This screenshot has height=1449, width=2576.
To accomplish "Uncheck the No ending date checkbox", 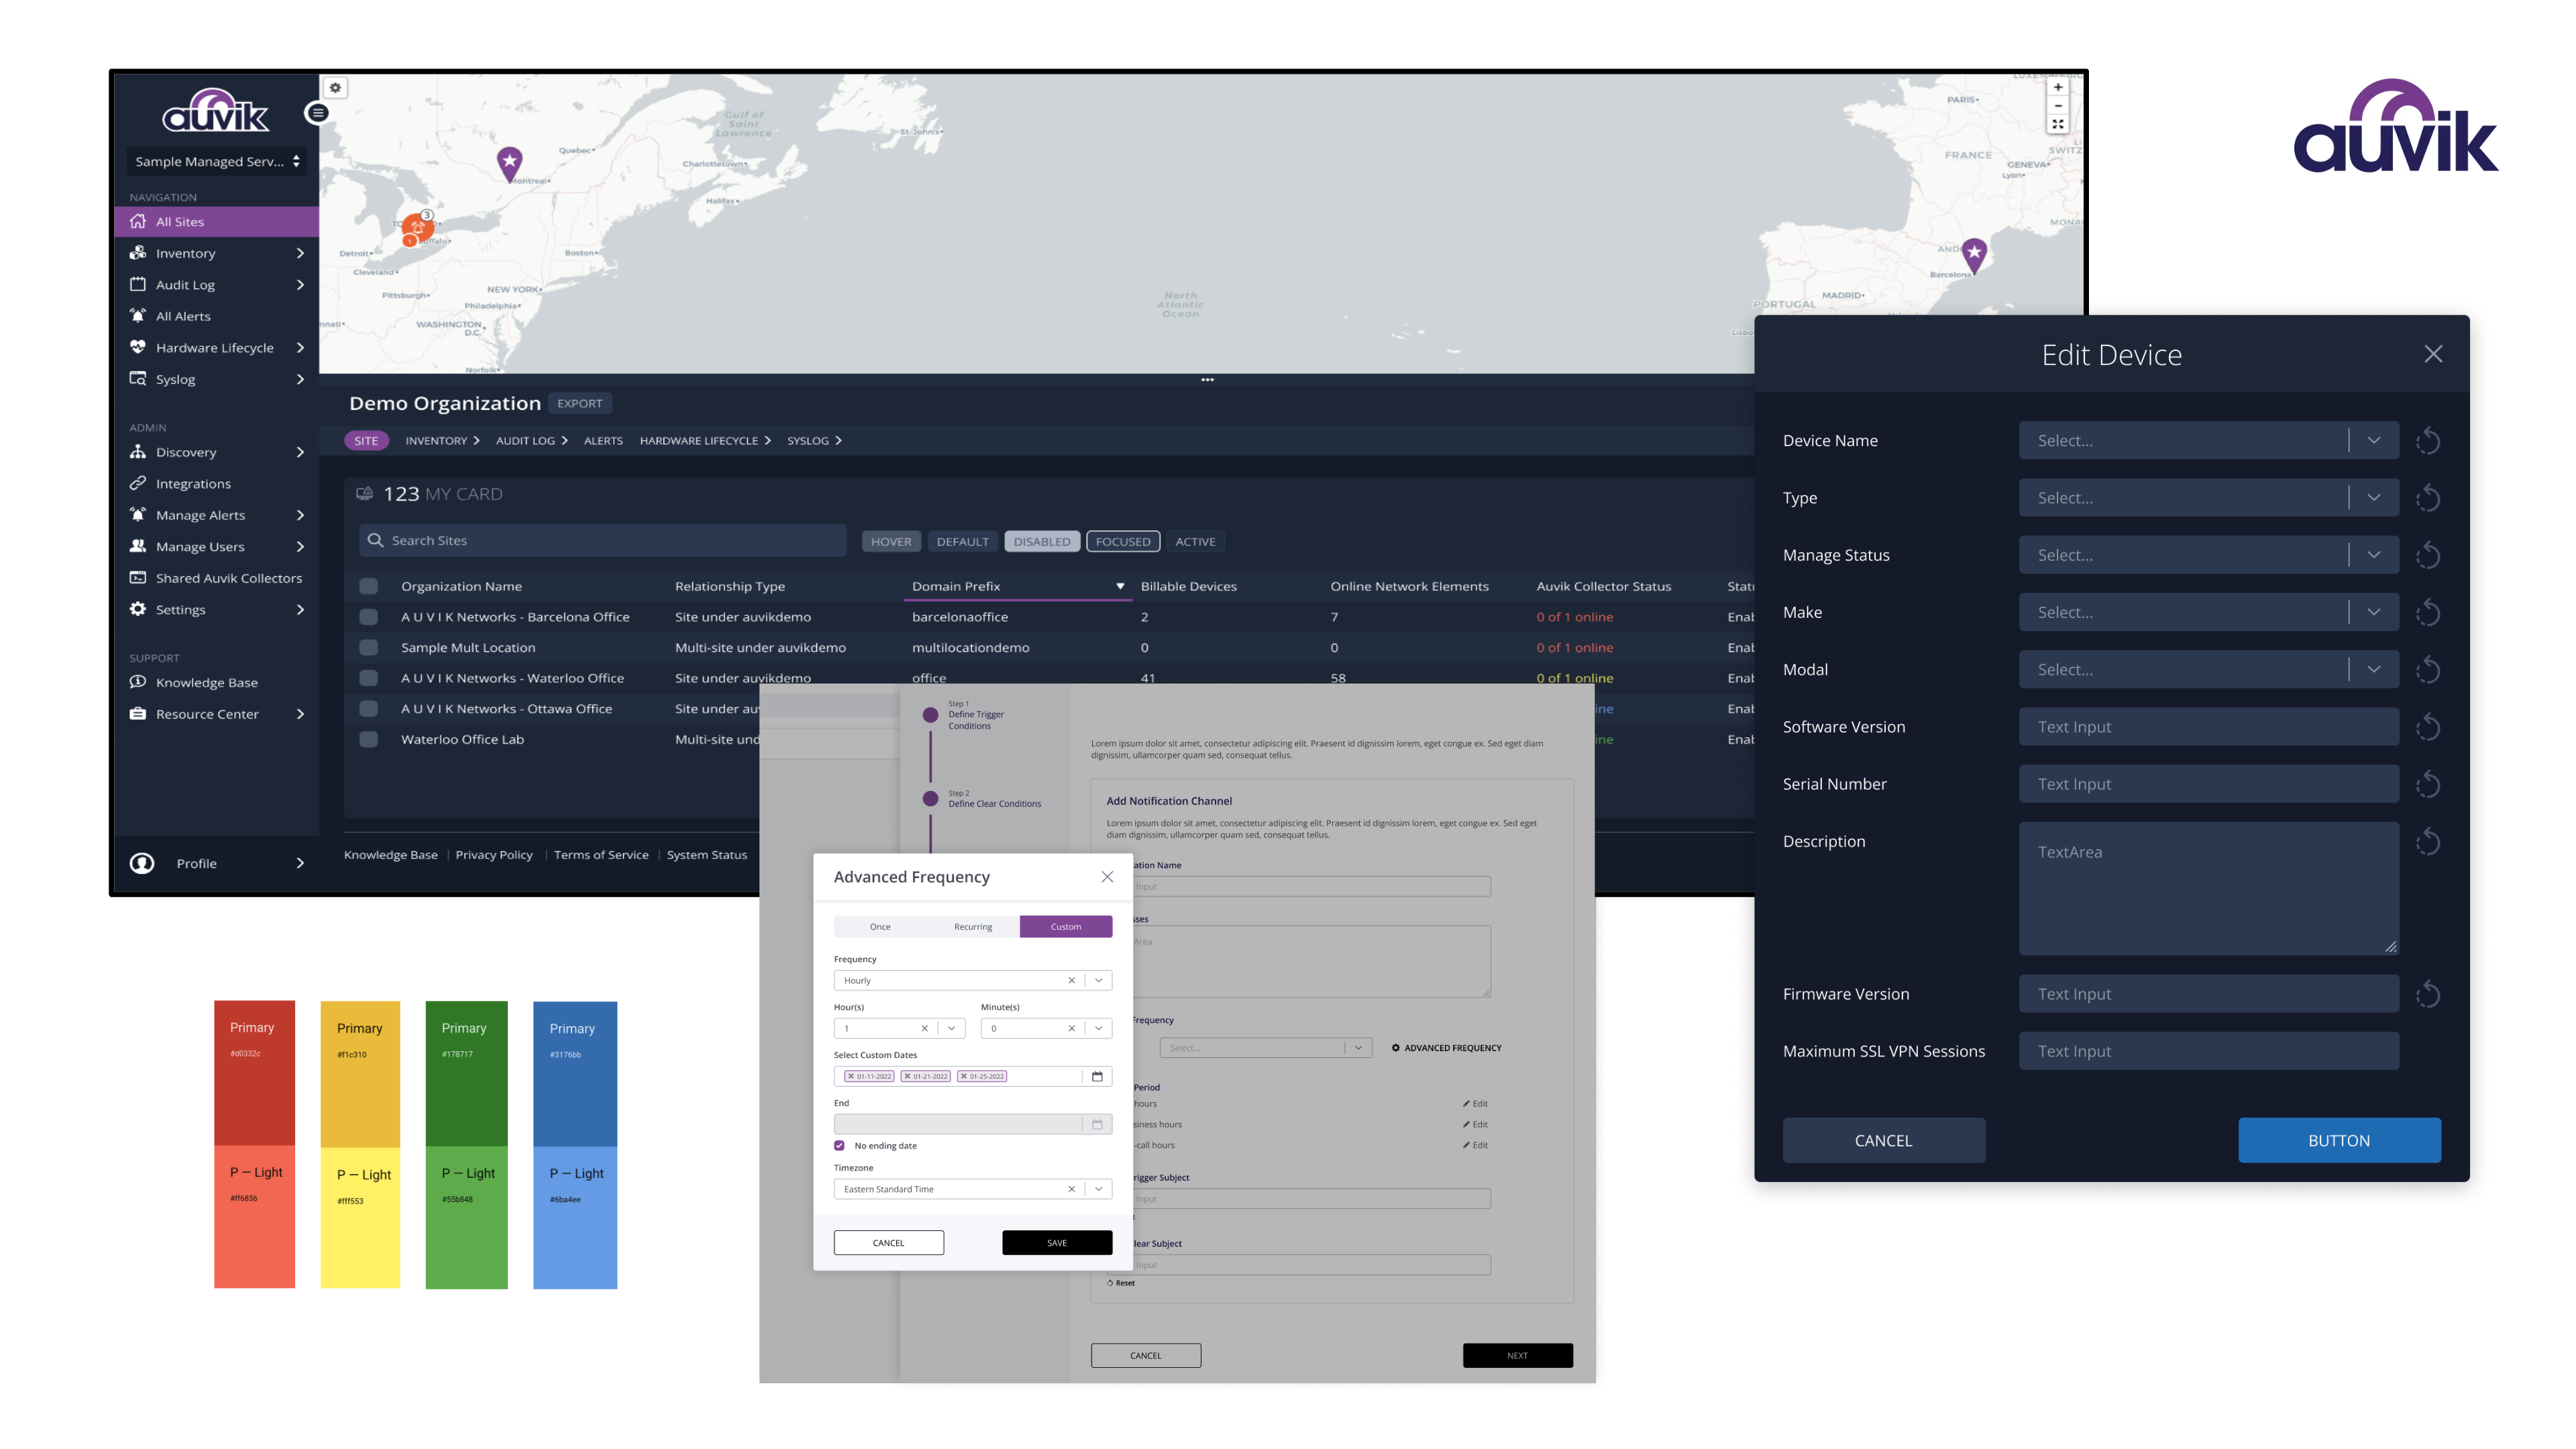I will click(x=839, y=1146).
